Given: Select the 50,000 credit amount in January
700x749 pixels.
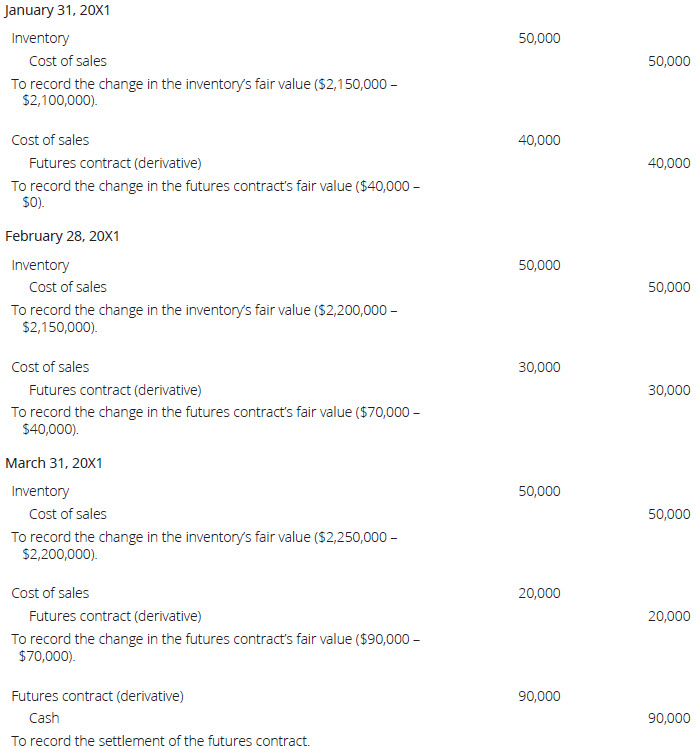Looking at the screenshot, I should coord(669,61).
